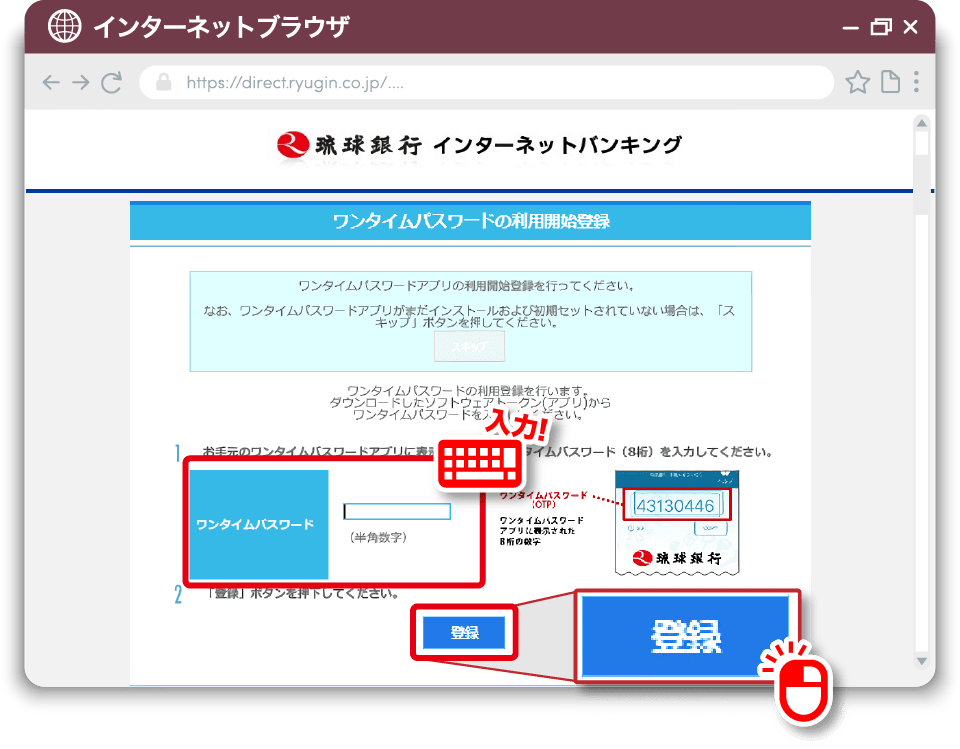Click the padlock icon in address bar
Screen dimensions: 960x749
(x=161, y=82)
